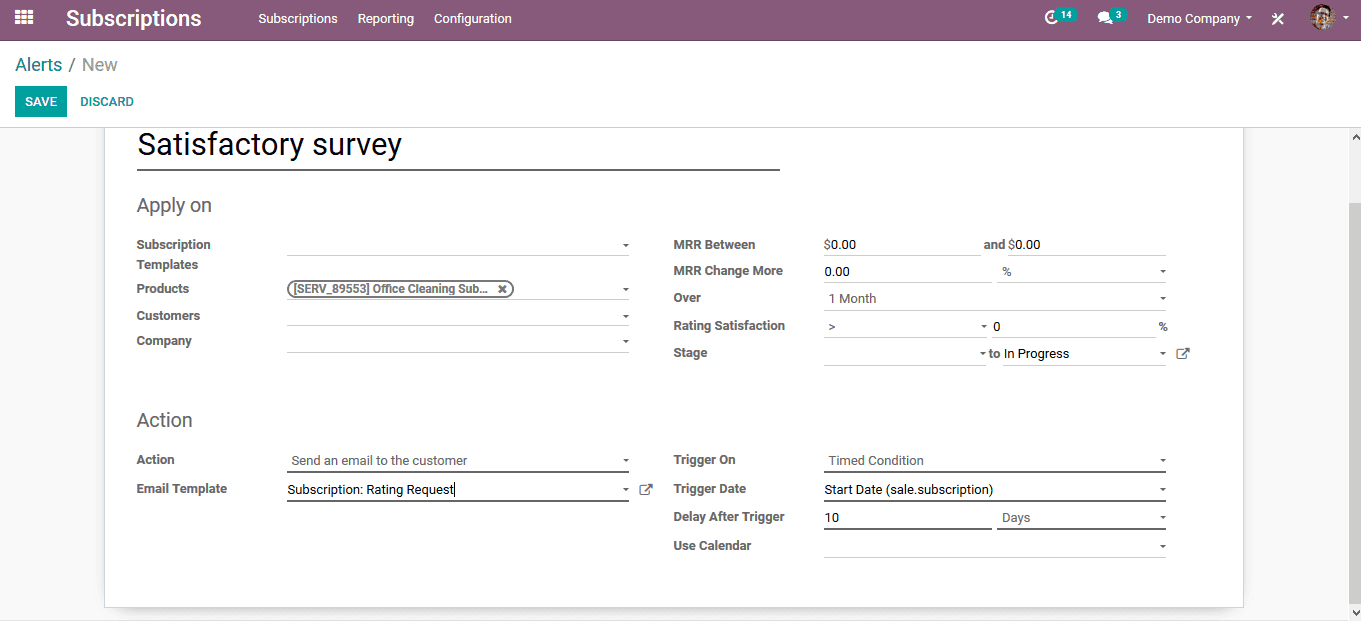Go back to Alerts breadcrumb

(x=38, y=65)
